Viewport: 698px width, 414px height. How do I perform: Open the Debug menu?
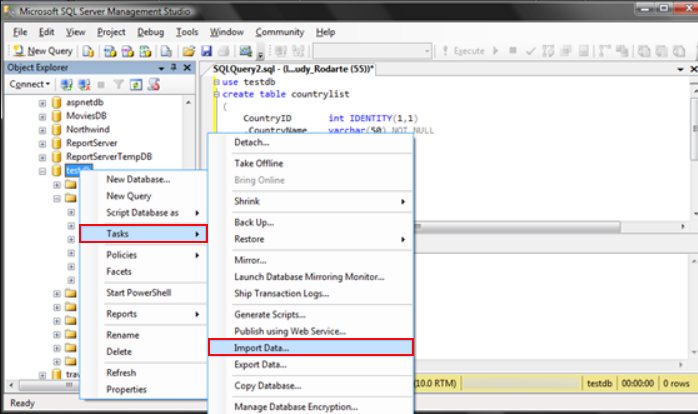pyautogui.click(x=150, y=32)
